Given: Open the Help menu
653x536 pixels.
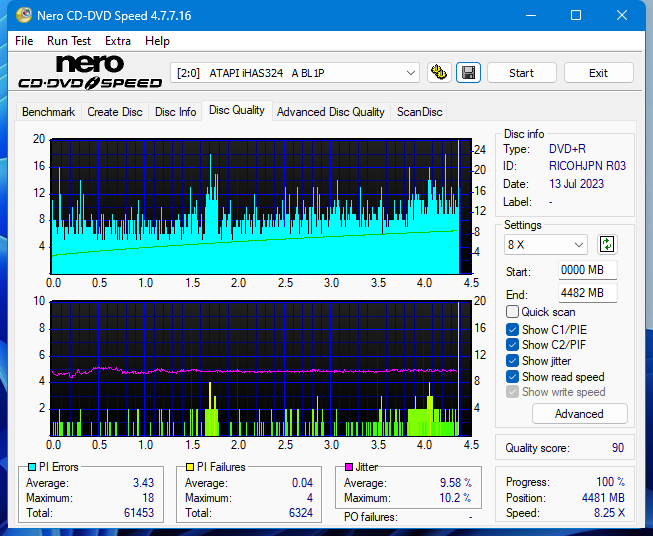Looking at the screenshot, I should point(157,41).
